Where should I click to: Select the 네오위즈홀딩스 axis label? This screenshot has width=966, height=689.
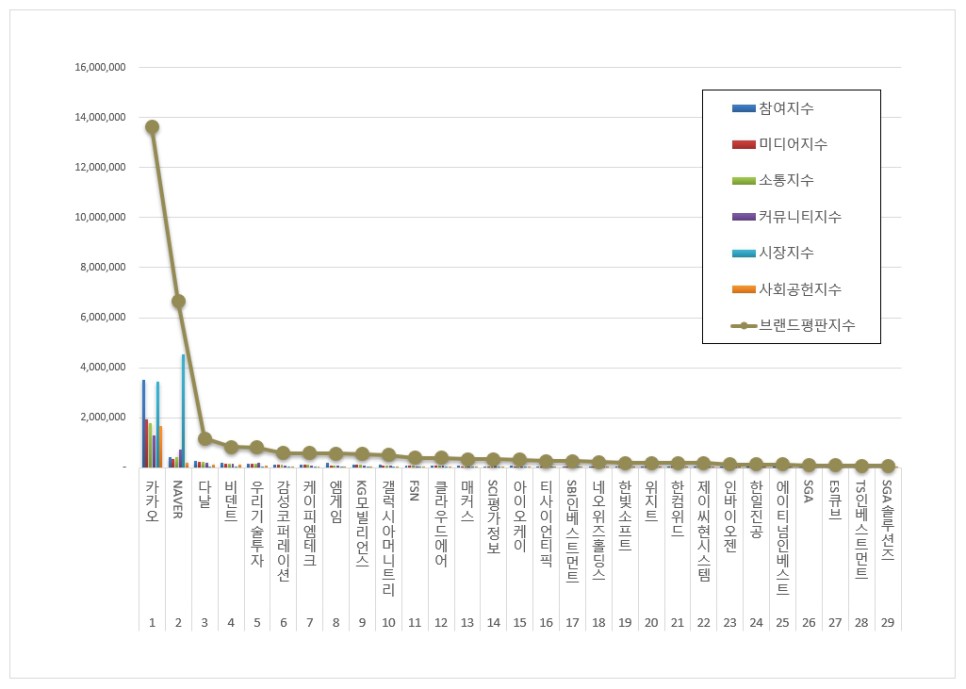598,531
